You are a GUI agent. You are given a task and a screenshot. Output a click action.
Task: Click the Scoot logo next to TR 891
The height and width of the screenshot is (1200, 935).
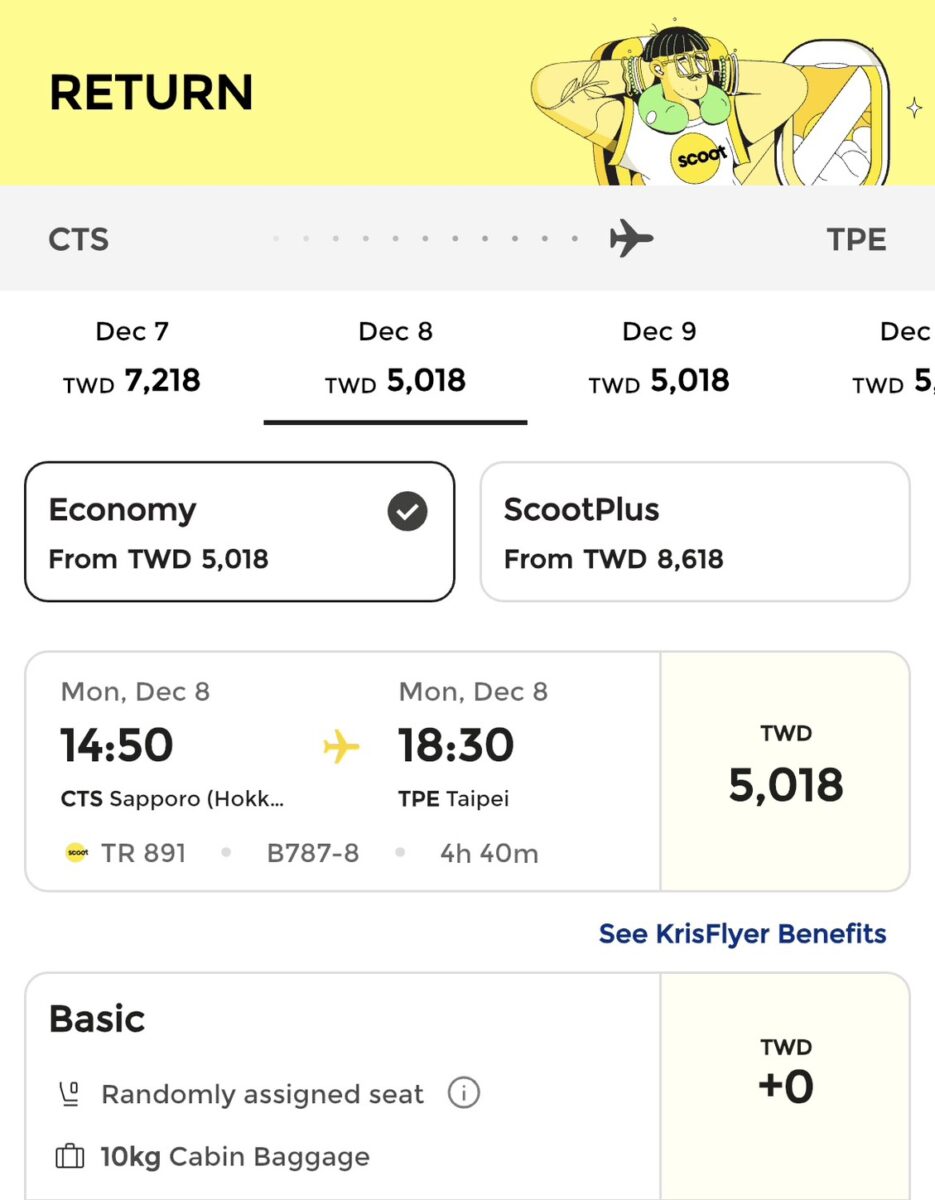click(76, 853)
